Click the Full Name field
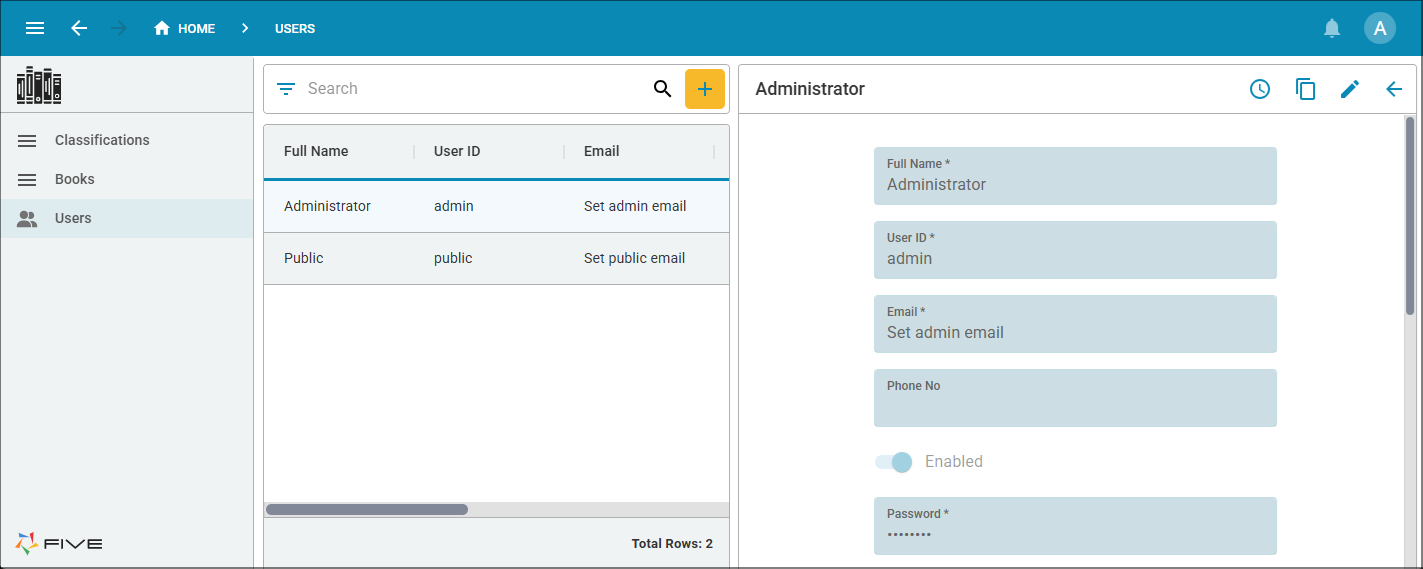The height and width of the screenshot is (569, 1423). [x=1075, y=176]
